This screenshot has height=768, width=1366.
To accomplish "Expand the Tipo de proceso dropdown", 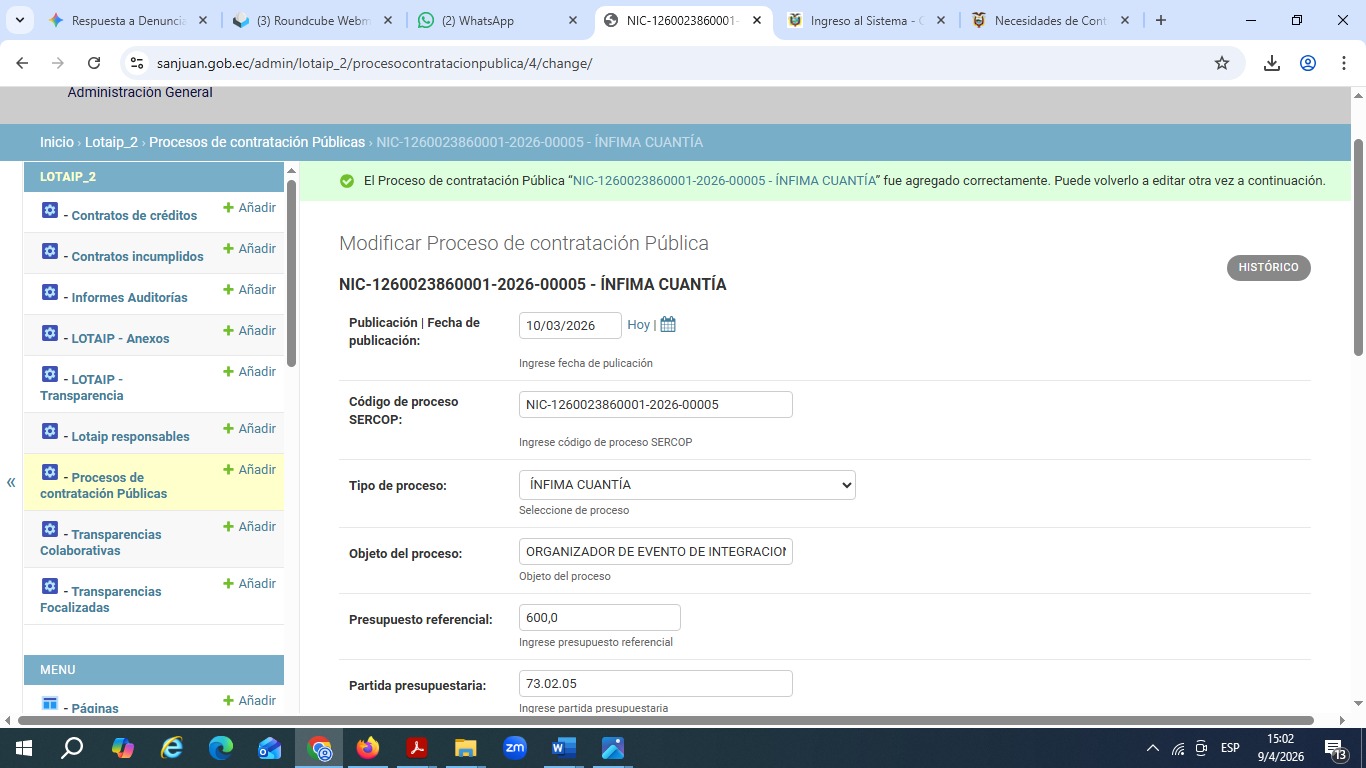I will tap(687, 485).
